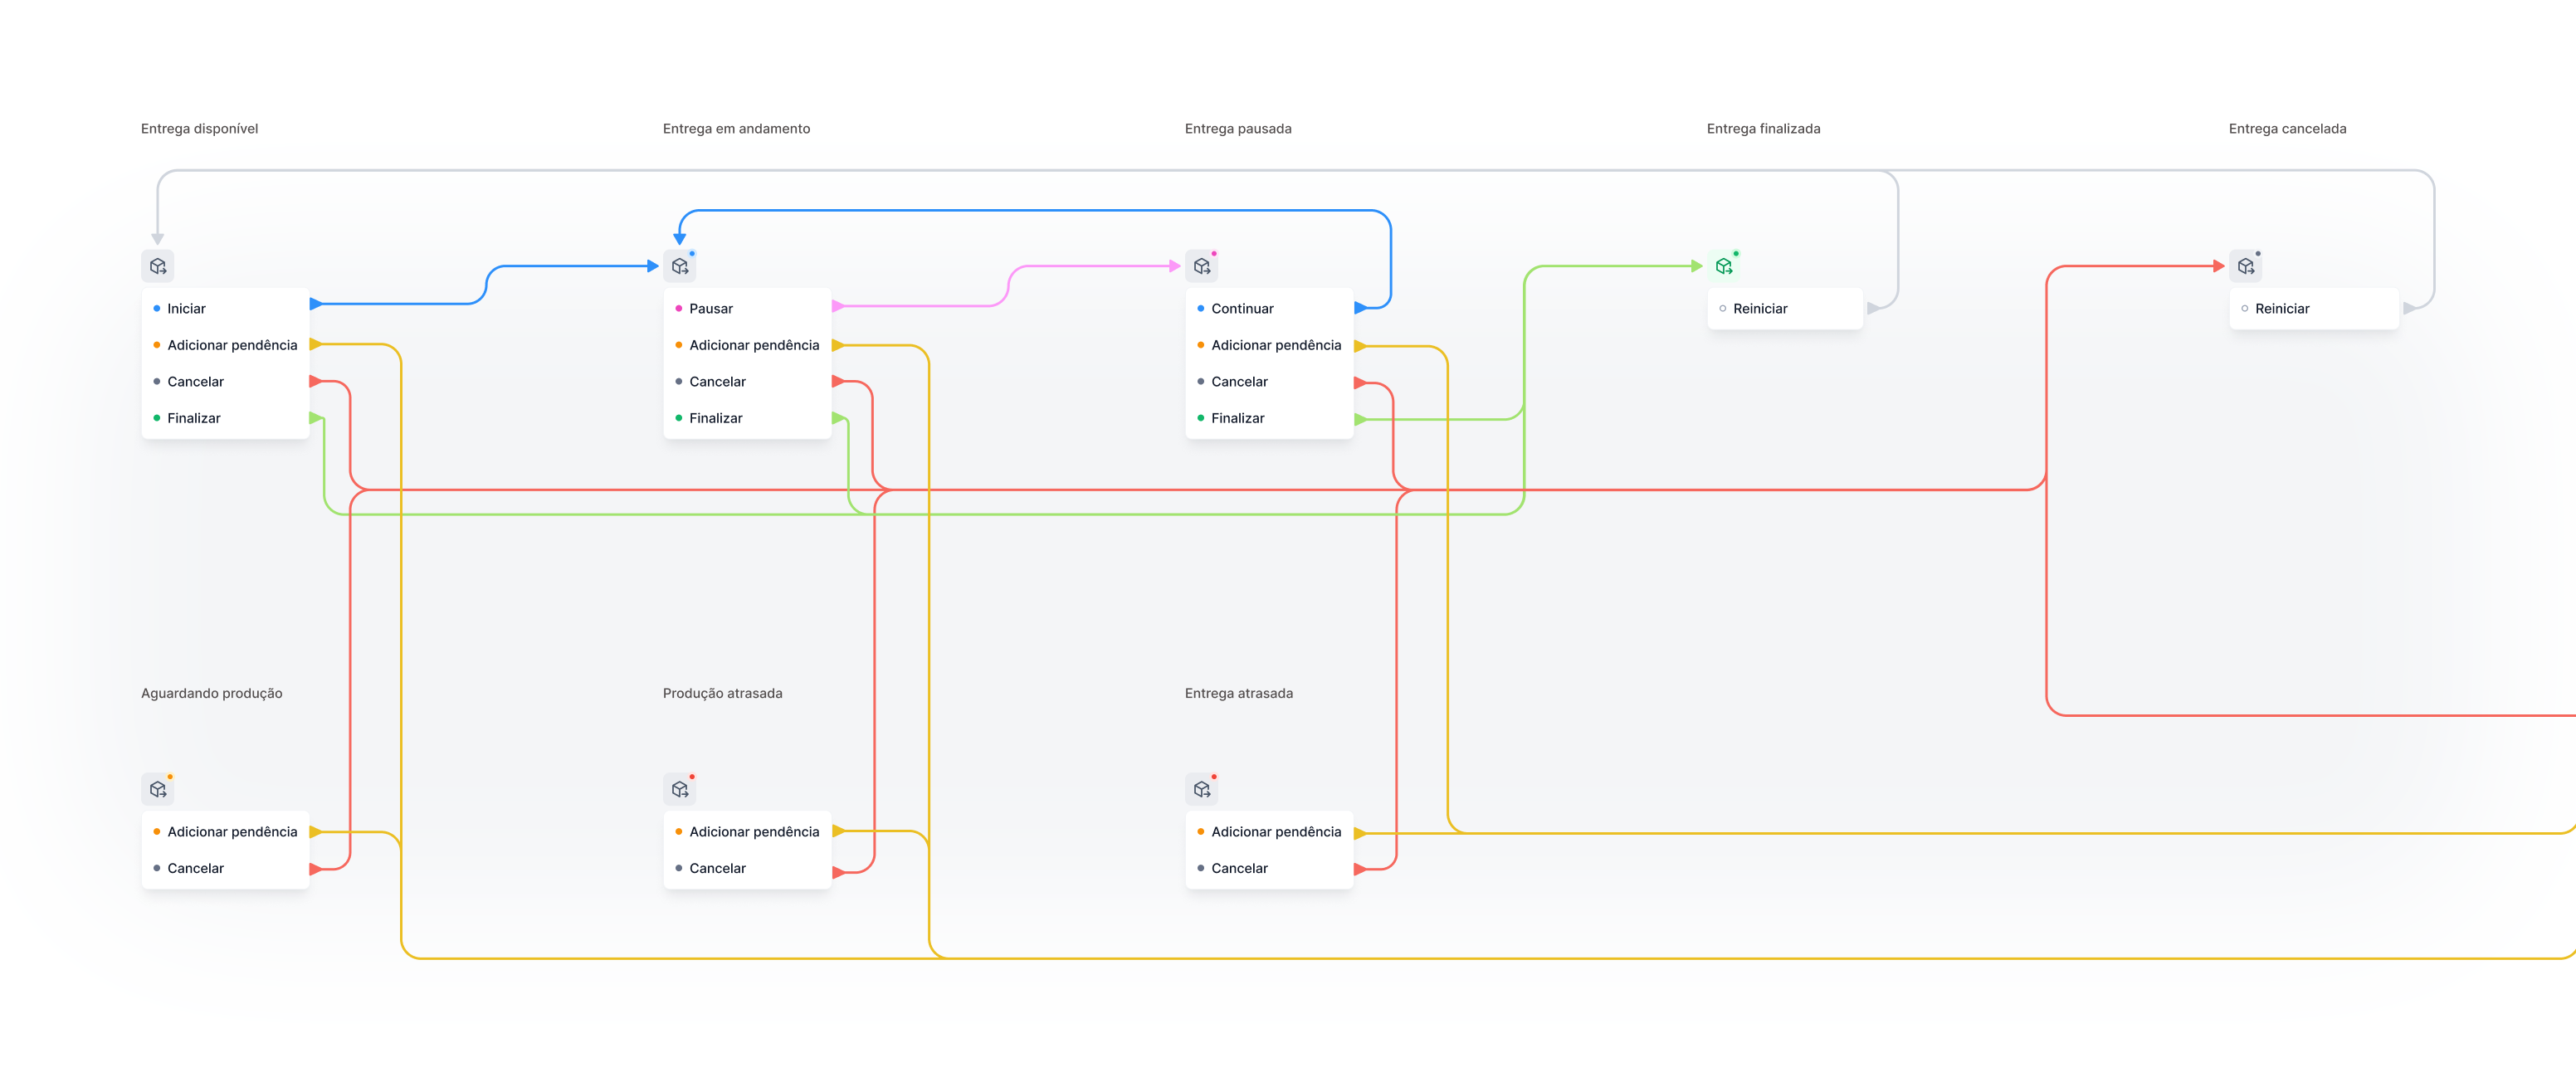The width and height of the screenshot is (2576, 1077).
Task: Click the Entrega atrasada package icon
Action: tap(1202, 789)
